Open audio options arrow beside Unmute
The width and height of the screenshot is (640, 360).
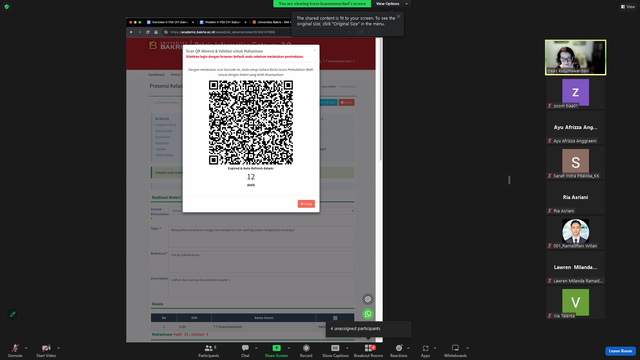click(x=26, y=348)
